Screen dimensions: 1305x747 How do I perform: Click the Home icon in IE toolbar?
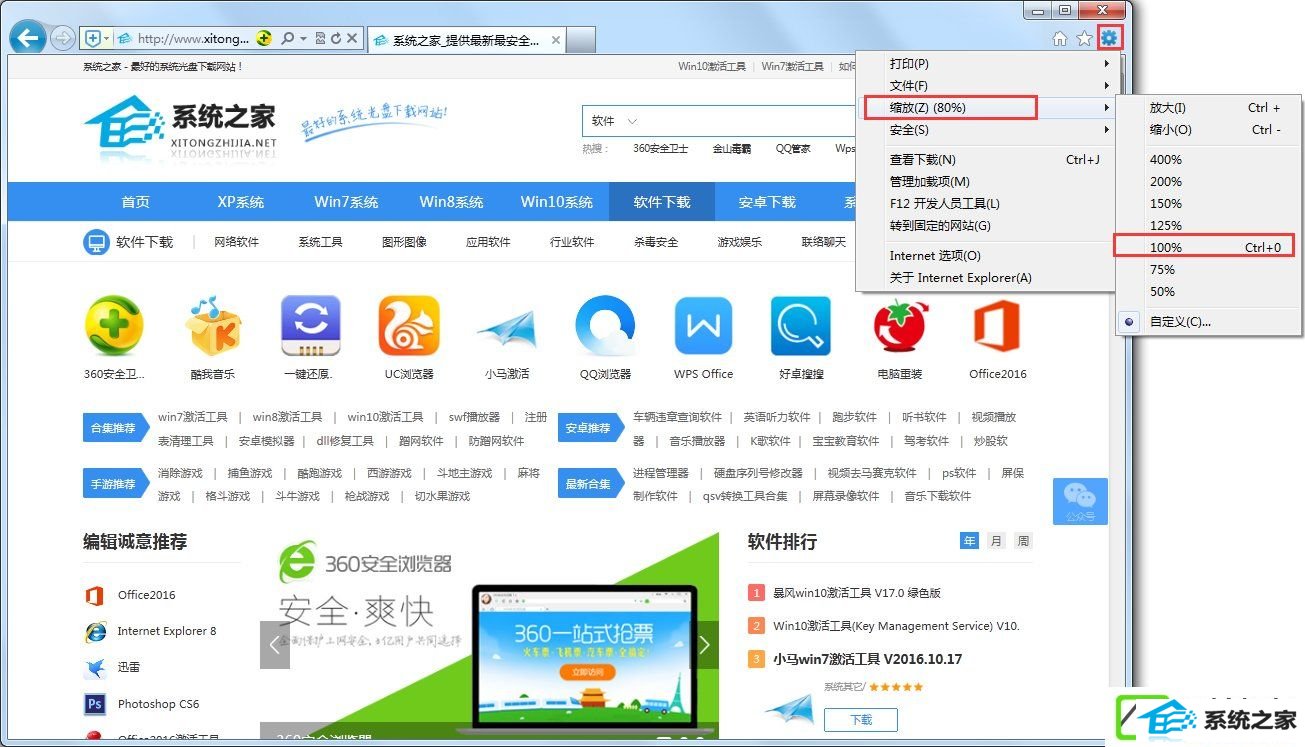pyautogui.click(x=1060, y=39)
